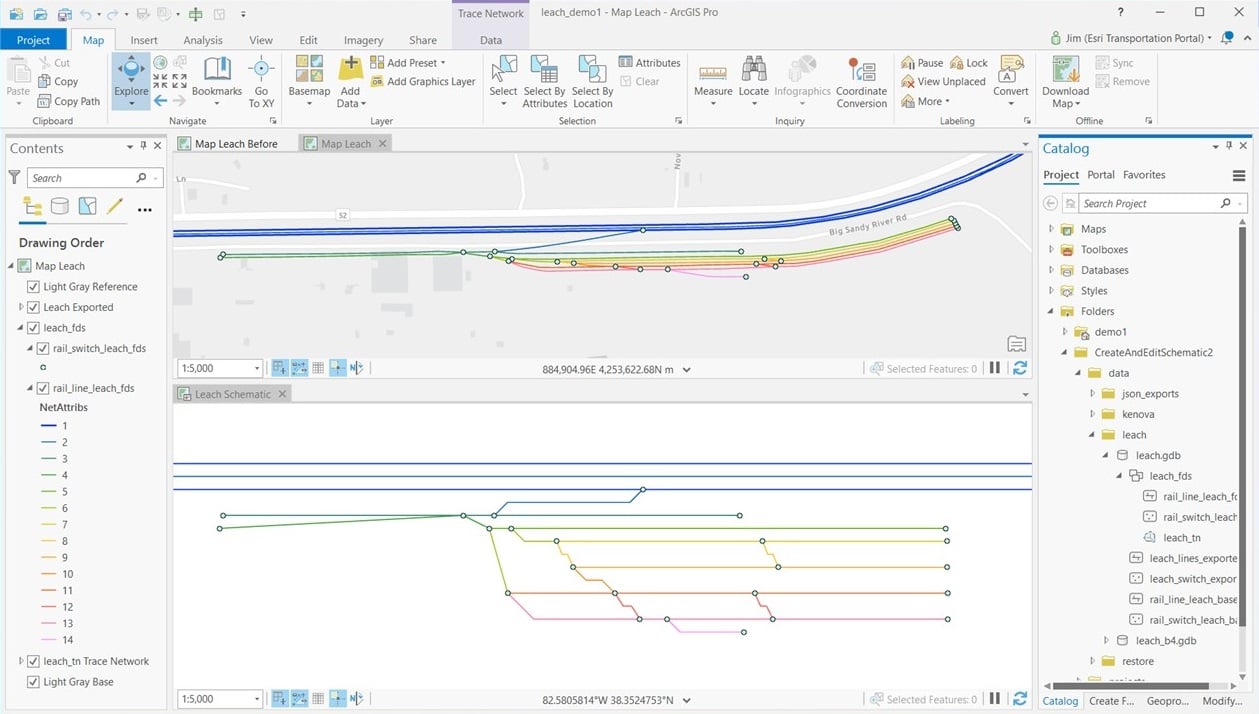
Task: Open the Bookmarks menu
Action: tap(217, 81)
